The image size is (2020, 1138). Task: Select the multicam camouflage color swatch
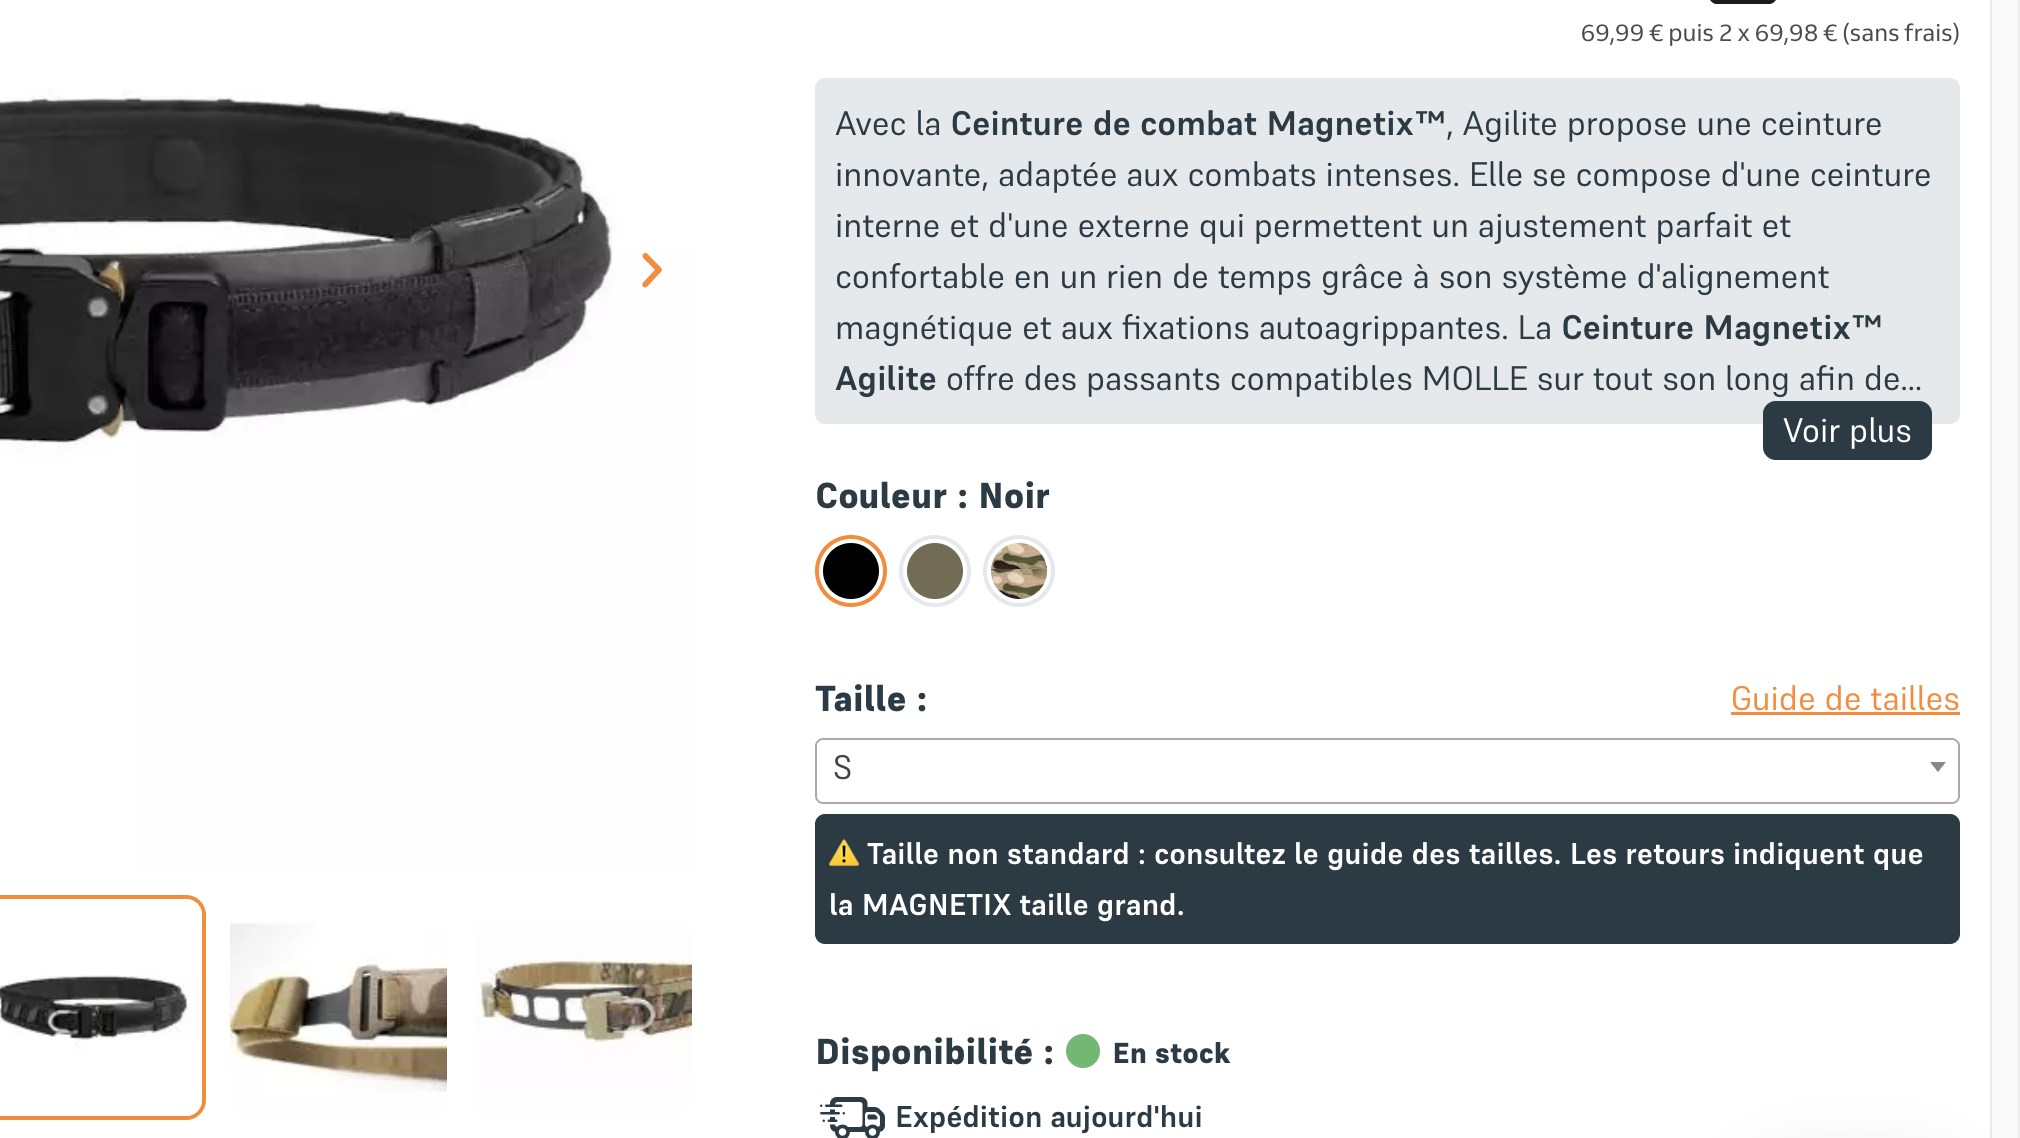pyautogui.click(x=1019, y=571)
